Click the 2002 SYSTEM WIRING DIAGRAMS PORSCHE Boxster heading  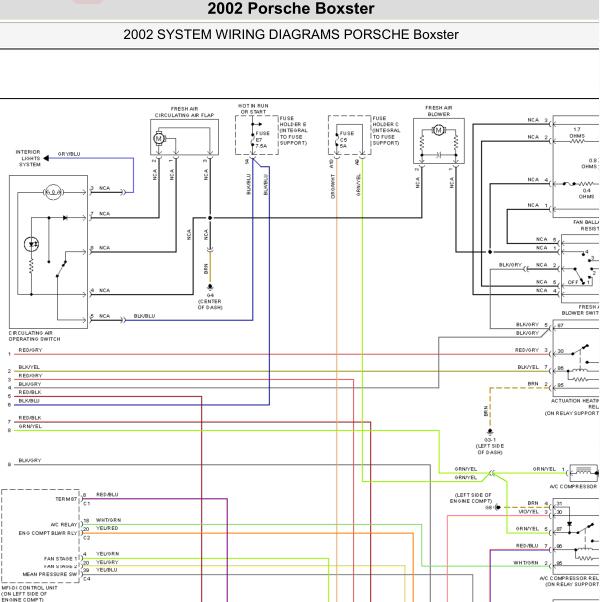pos(291,35)
